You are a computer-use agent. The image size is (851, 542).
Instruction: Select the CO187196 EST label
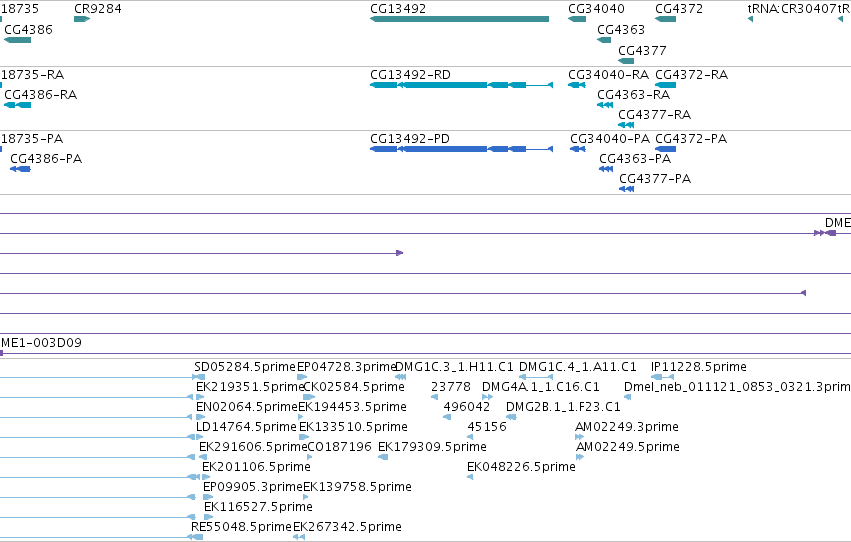339,447
